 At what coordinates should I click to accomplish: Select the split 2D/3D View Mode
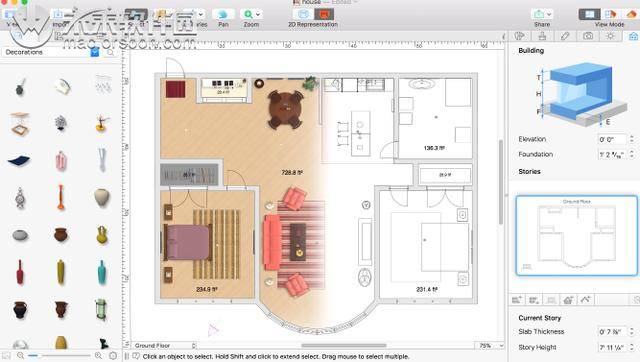pyautogui.click(x=610, y=14)
